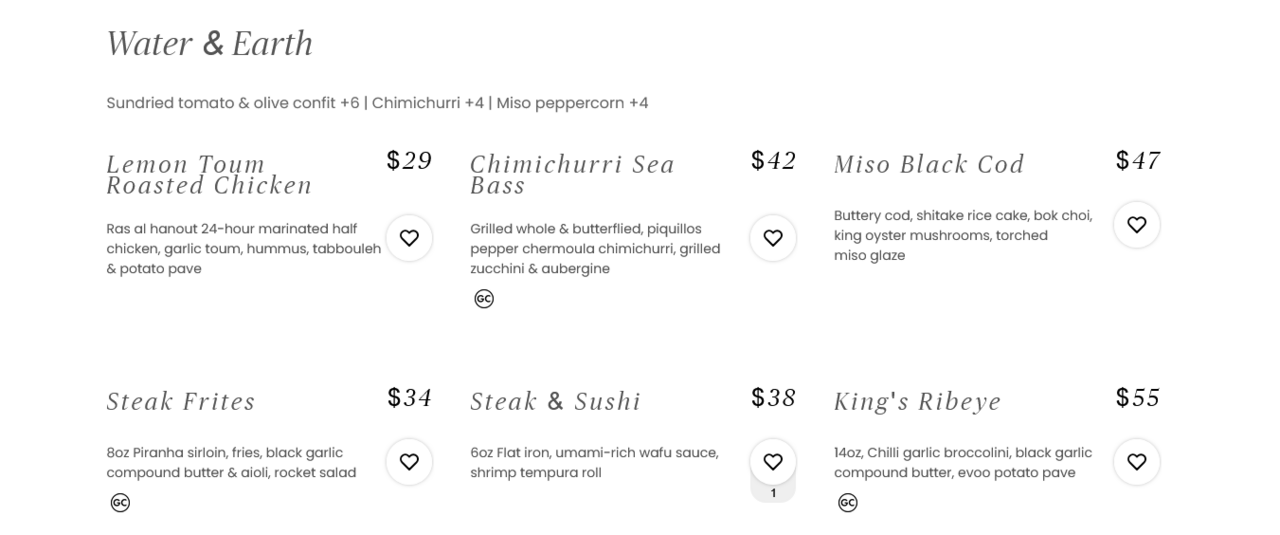
Task: Click GC badge under King's Ribeye
Action: 848,503
